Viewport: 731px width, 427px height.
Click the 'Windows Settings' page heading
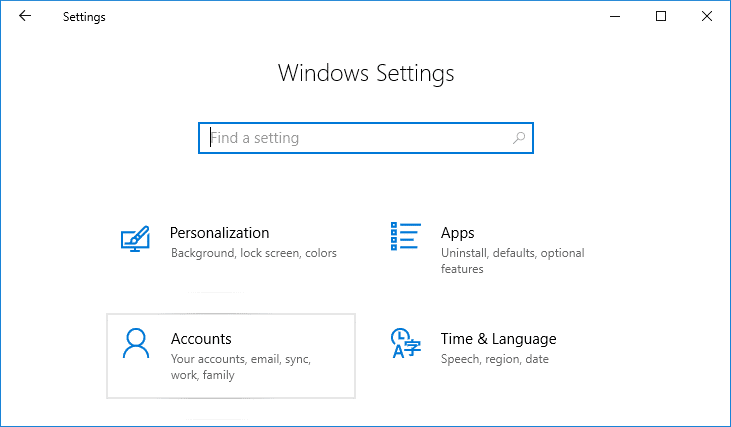366,73
